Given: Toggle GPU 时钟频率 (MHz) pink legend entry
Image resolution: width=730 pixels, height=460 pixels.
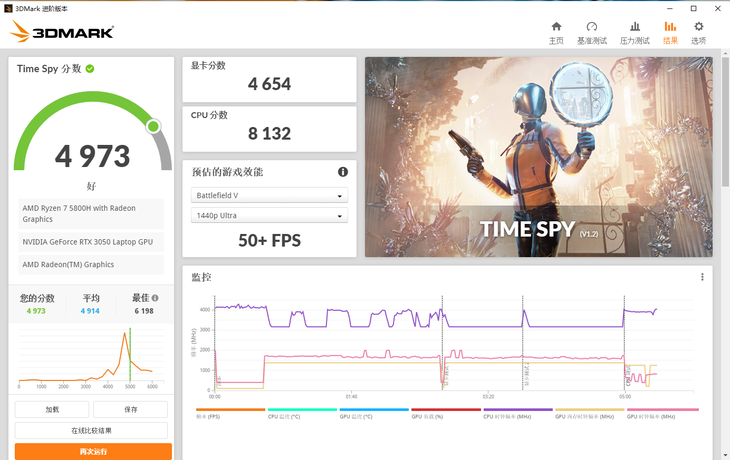Looking at the screenshot, I should click(x=662, y=413).
